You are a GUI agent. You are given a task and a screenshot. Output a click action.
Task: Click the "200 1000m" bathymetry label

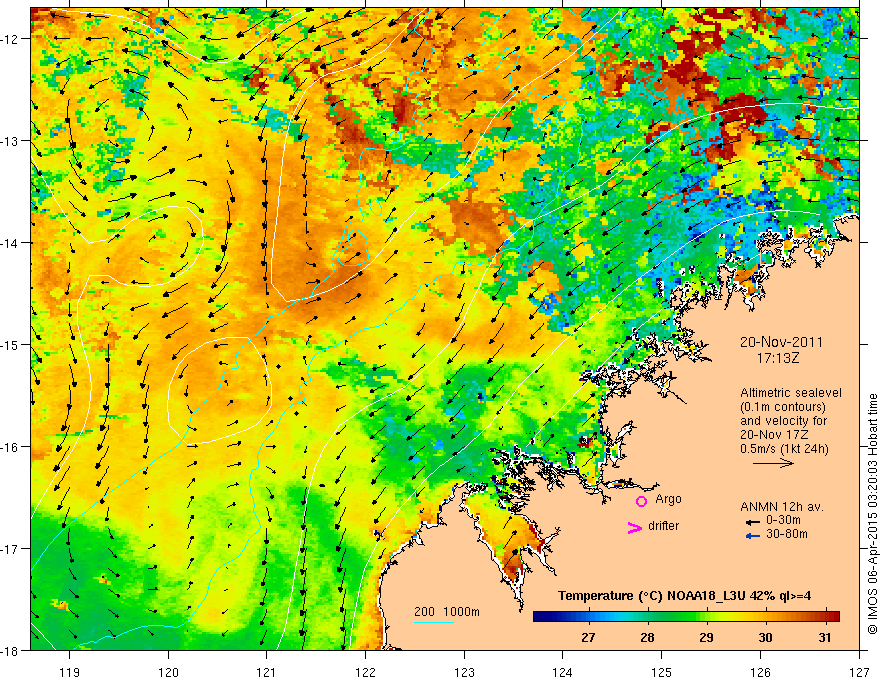(447, 612)
